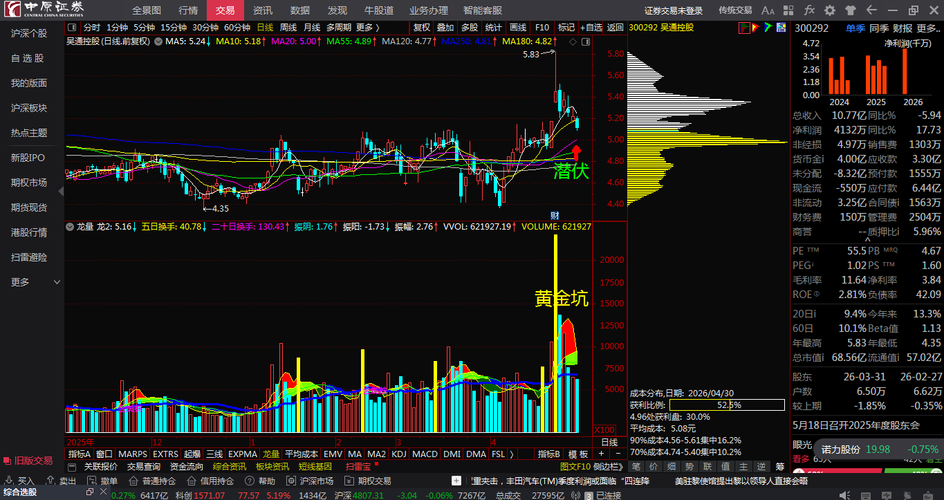Toggle the 复权 adjustment button
This screenshot has width=944, height=500.
tap(421, 27)
